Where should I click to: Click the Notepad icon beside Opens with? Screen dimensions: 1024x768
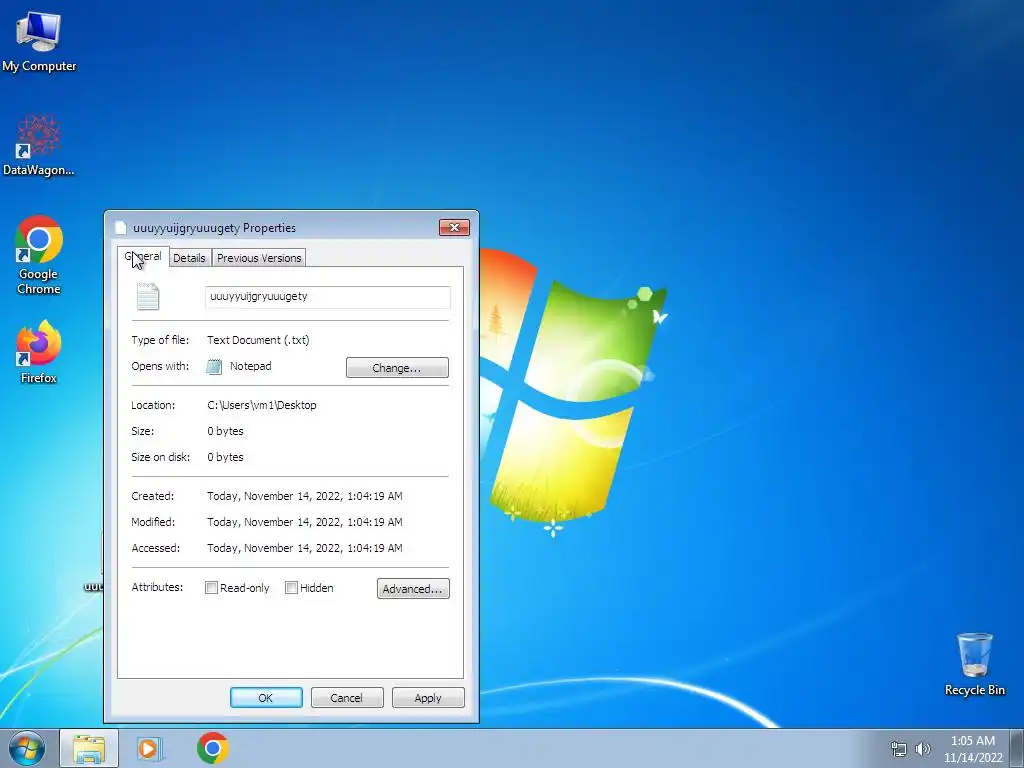[x=214, y=366]
